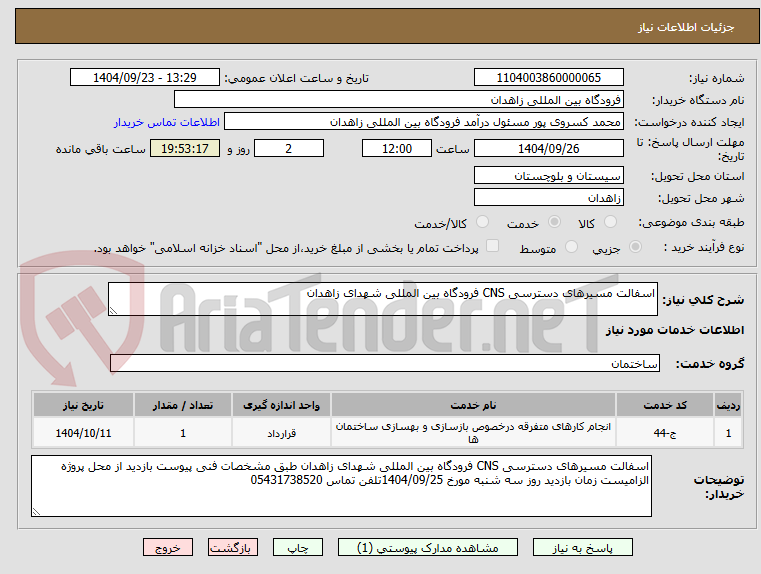Select the جزیی purchase type radio
The image size is (761, 574).
pos(635,246)
